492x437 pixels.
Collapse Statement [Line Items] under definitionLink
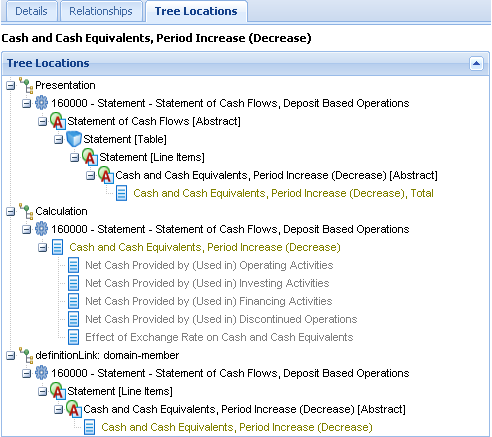(x=43, y=392)
